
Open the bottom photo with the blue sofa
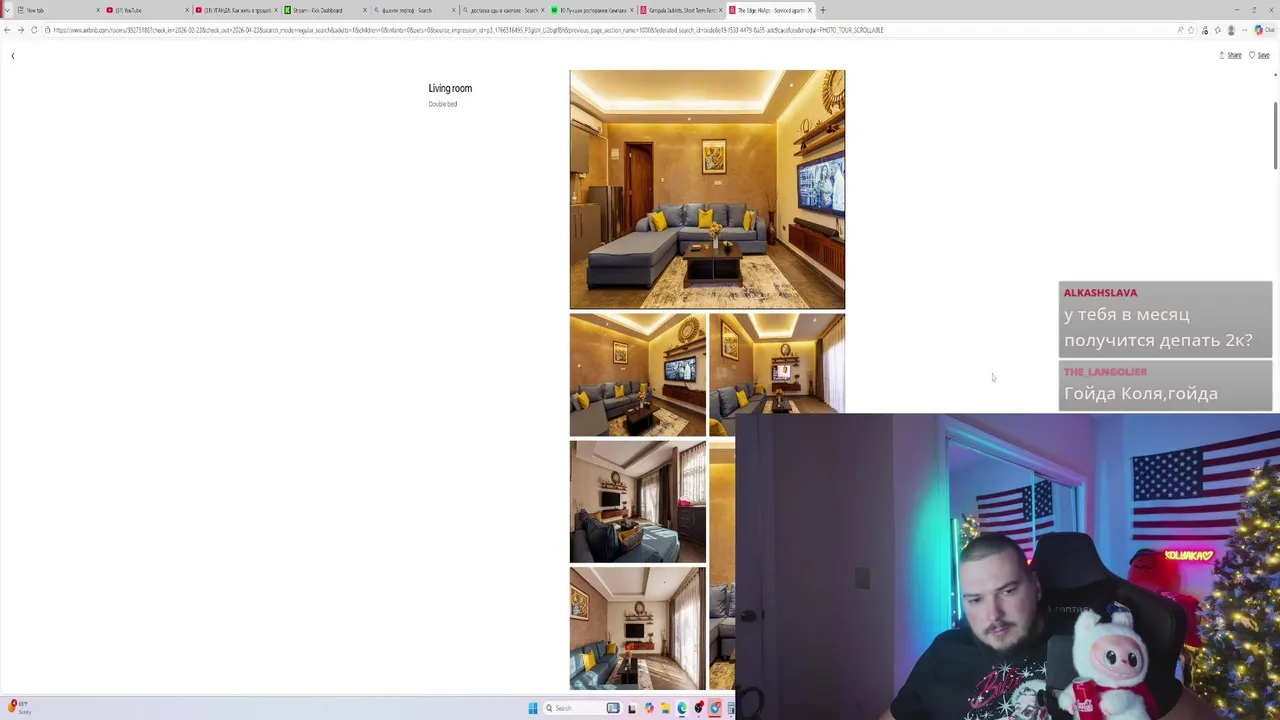[638, 628]
